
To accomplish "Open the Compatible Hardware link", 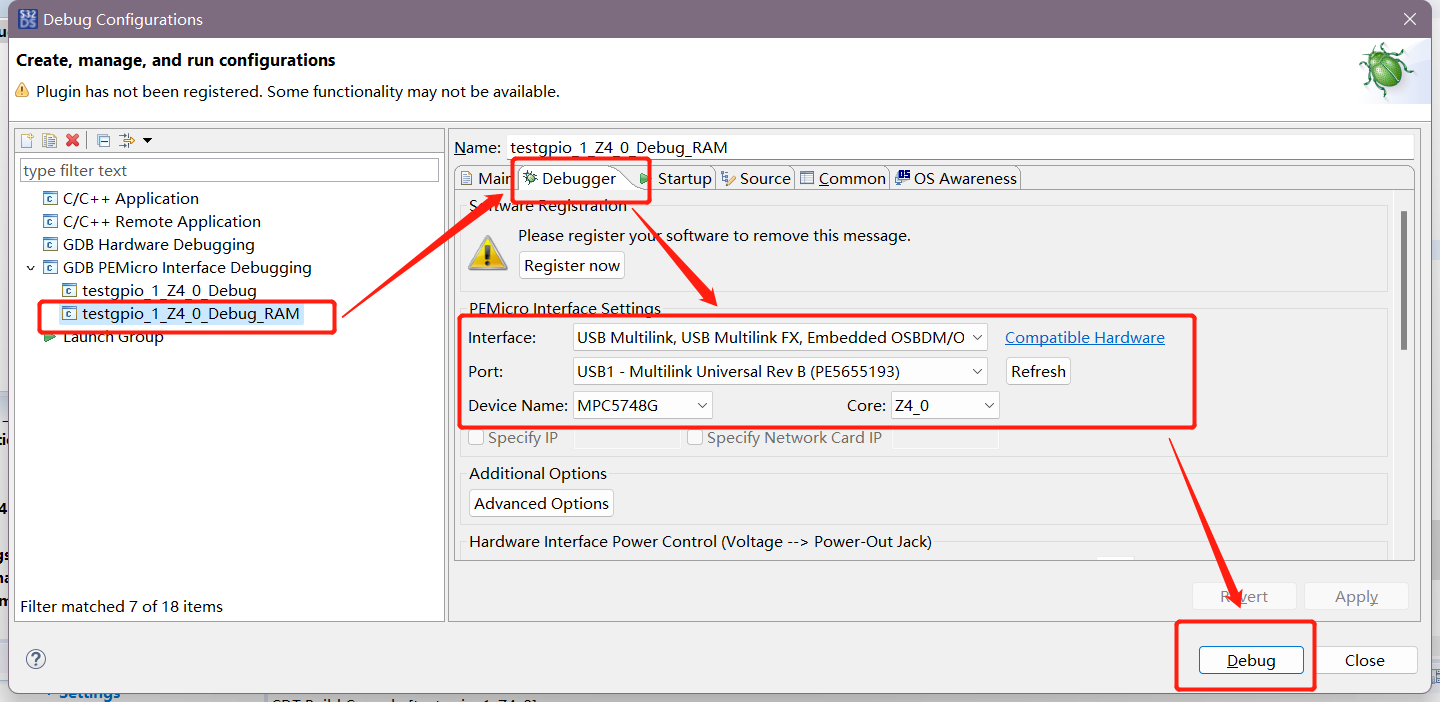I will 1085,337.
